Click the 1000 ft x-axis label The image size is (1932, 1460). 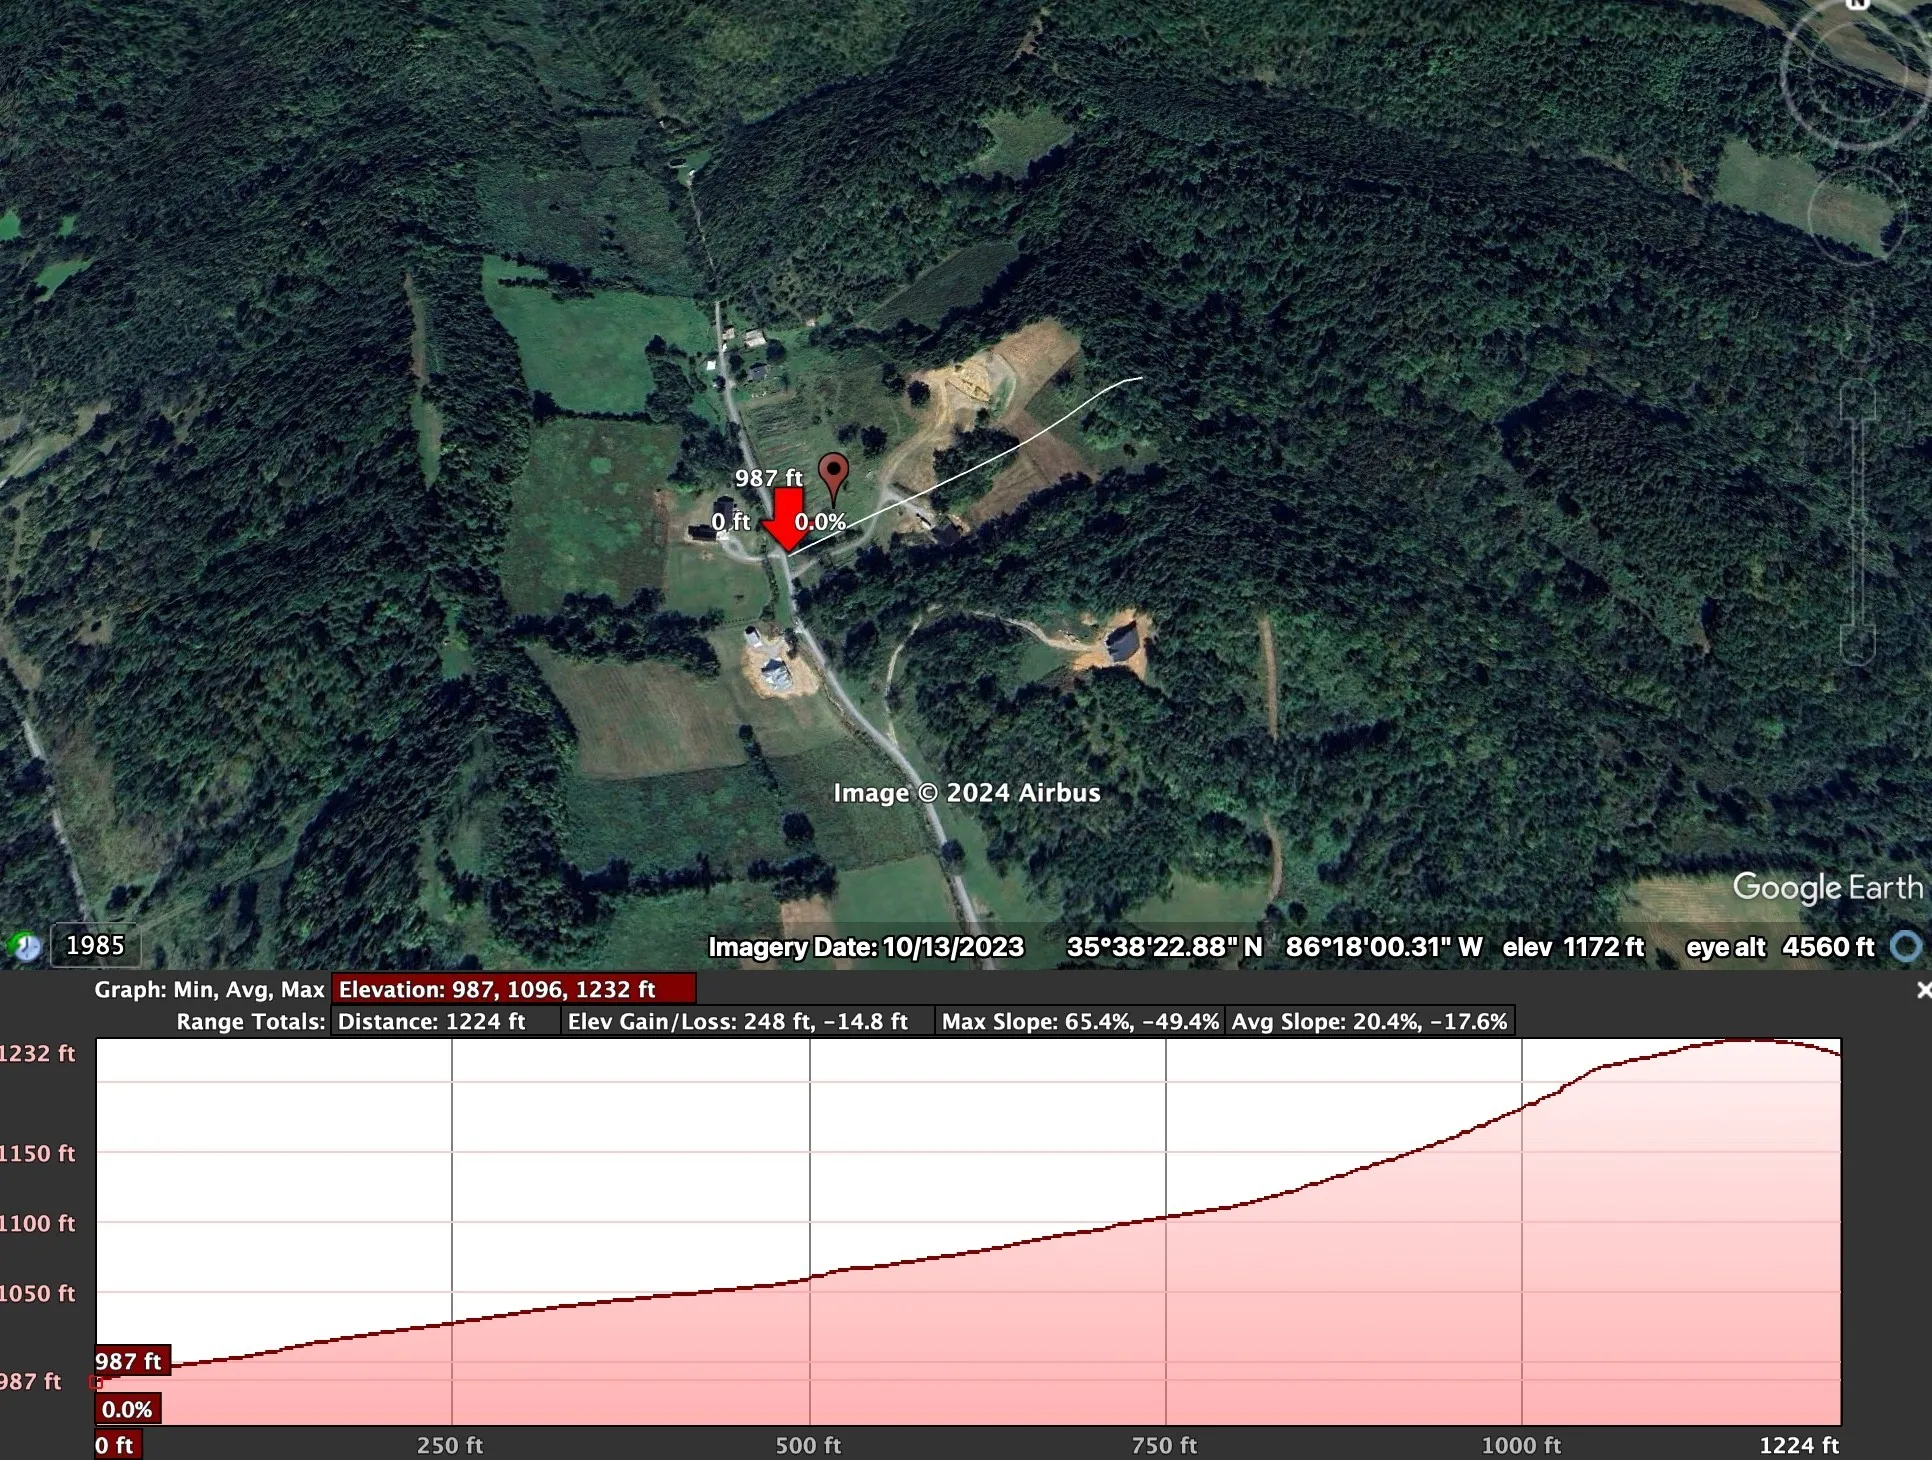(x=1521, y=1445)
